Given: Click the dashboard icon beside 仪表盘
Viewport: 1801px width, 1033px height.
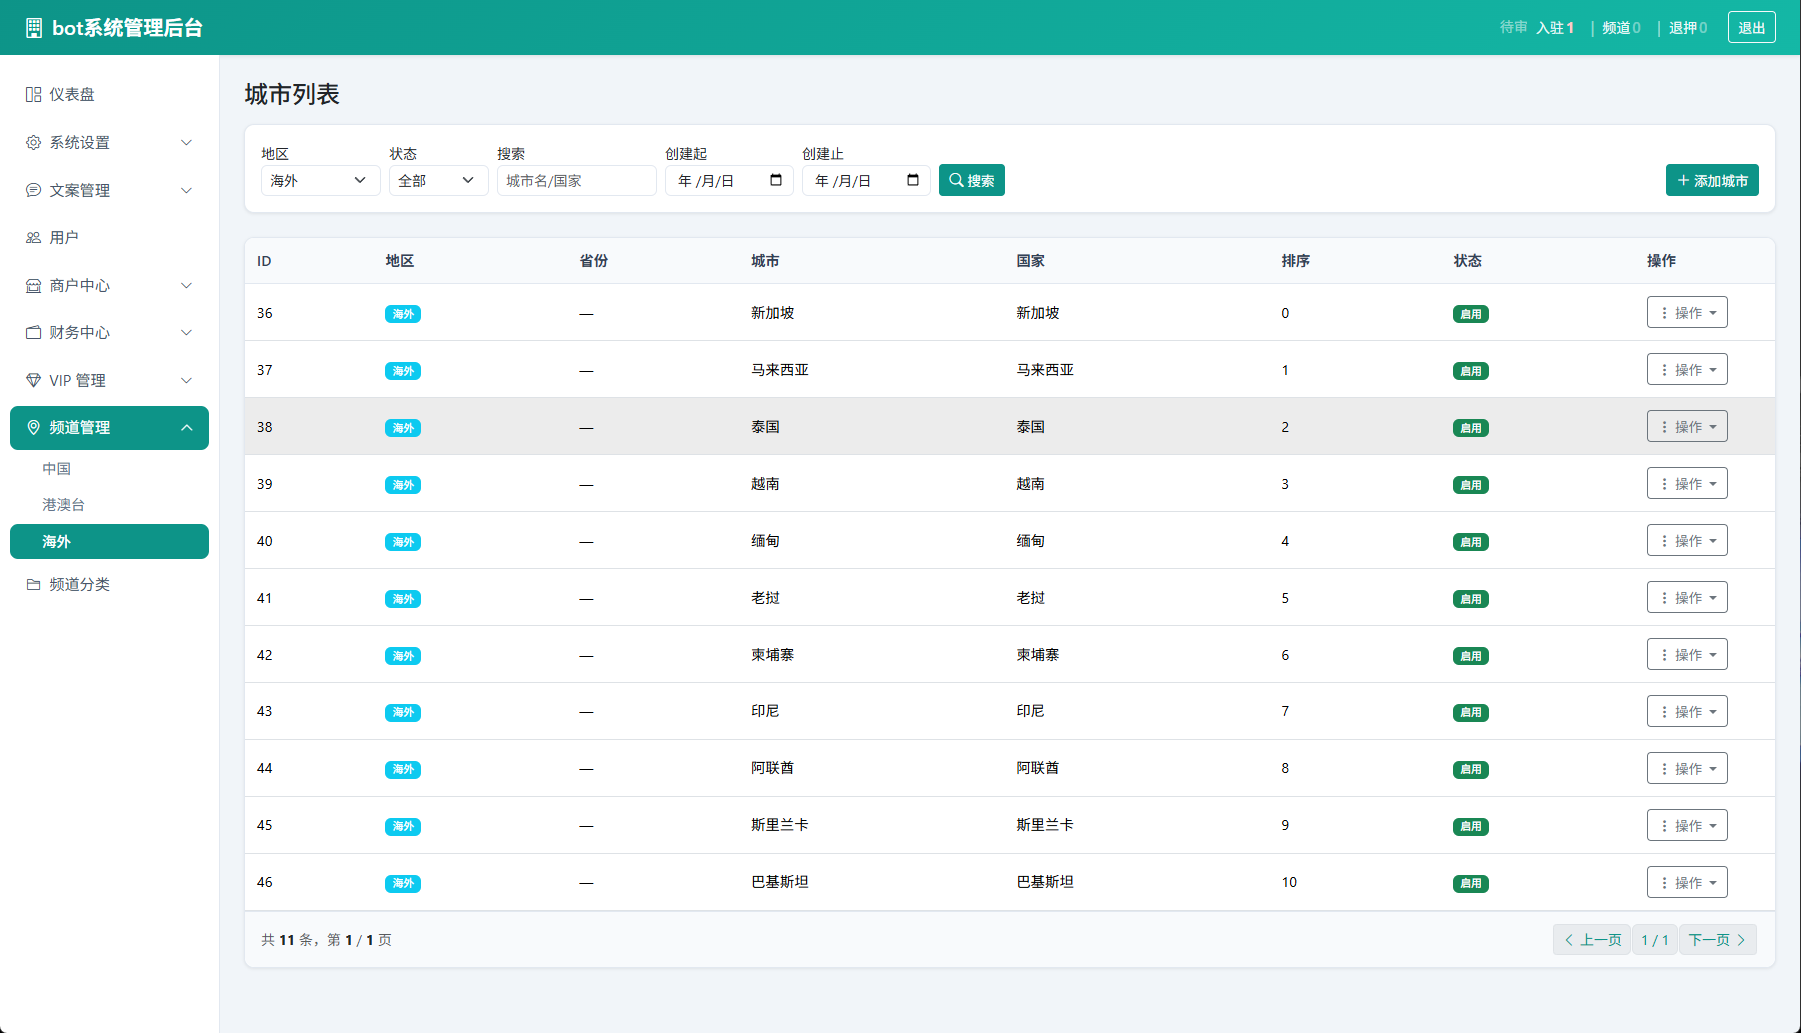Looking at the screenshot, I should click(33, 95).
